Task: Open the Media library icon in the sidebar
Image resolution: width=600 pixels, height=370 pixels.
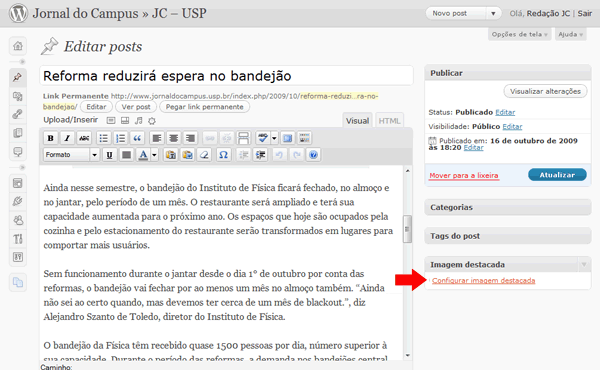Action: pyautogui.click(x=18, y=96)
